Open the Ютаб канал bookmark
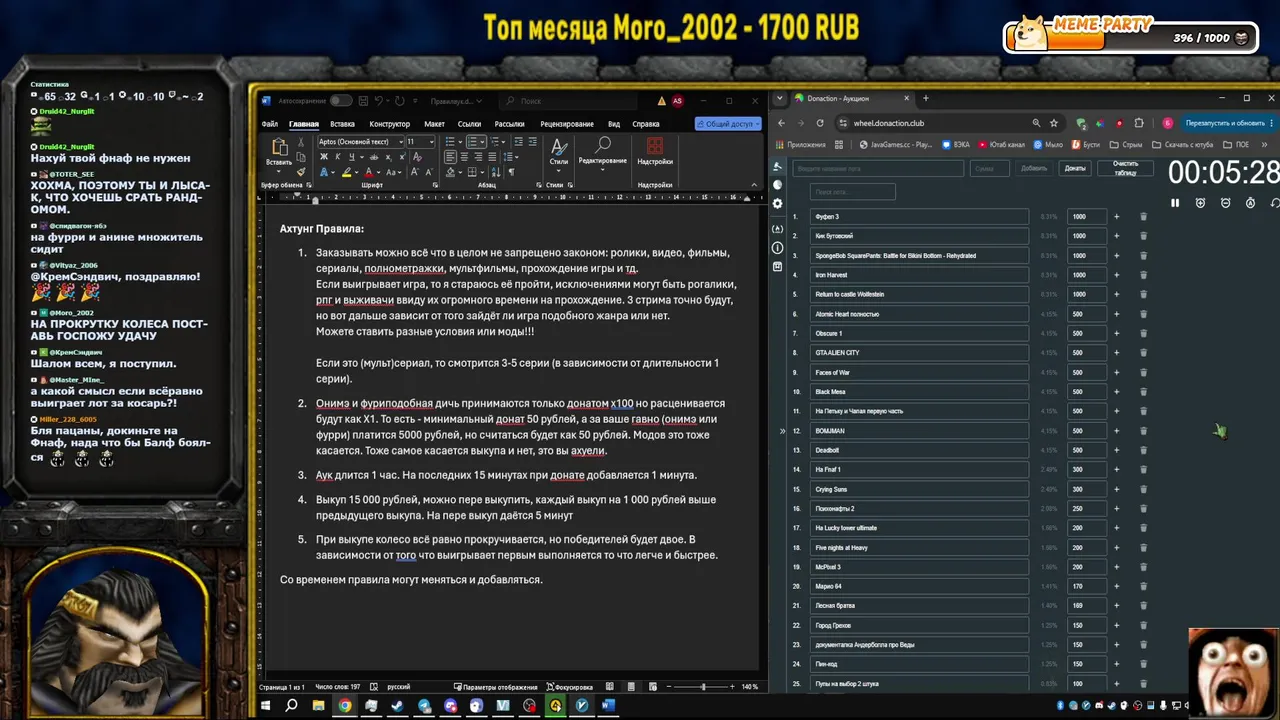This screenshot has height=720, width=1280. 1002,145
